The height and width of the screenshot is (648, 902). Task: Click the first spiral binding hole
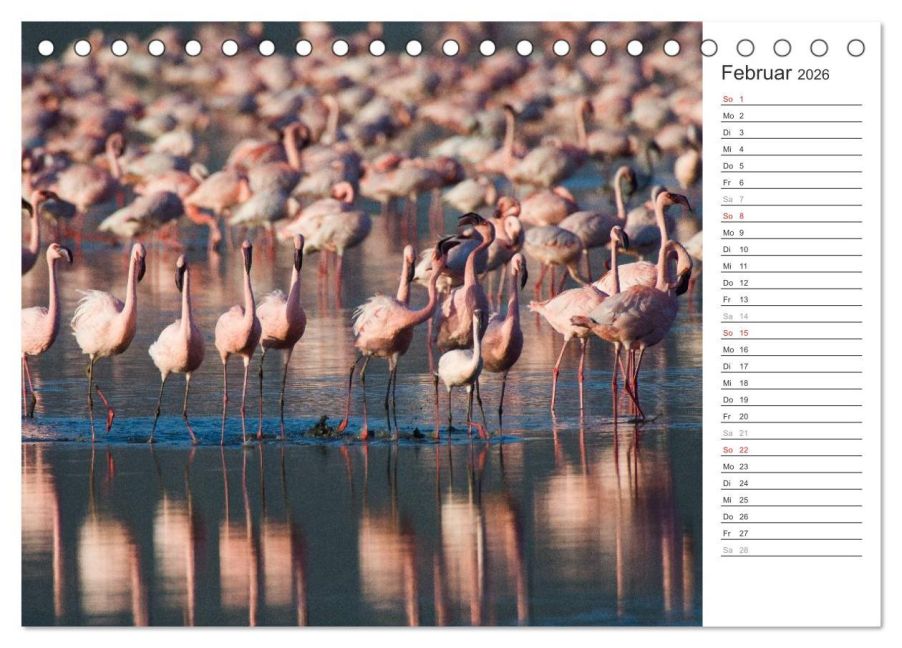[x=46, y=48]
